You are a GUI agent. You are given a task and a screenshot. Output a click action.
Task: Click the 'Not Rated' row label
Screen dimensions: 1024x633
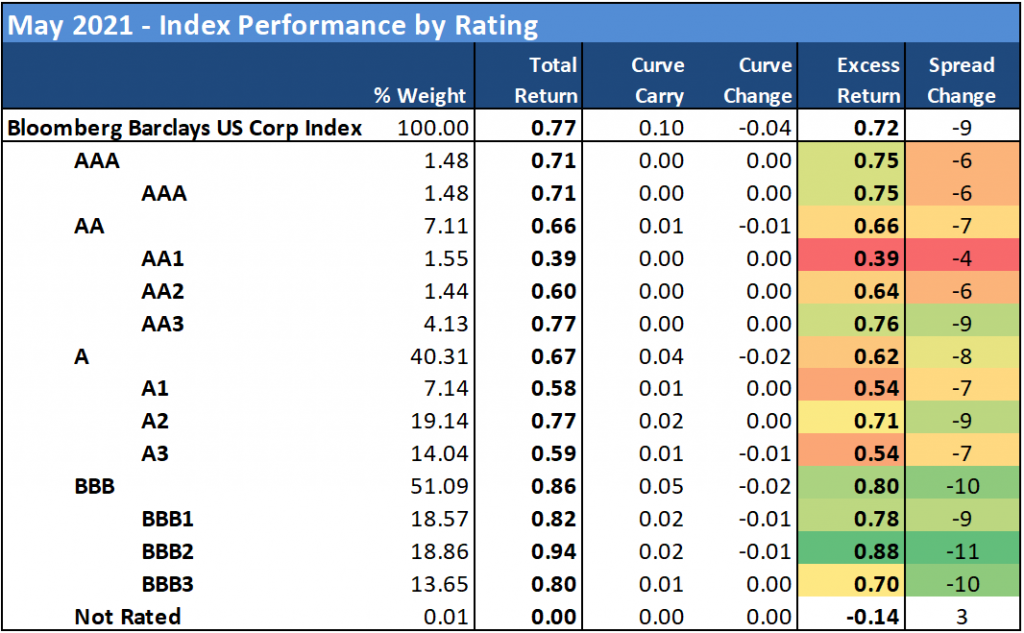click(127, 617)
